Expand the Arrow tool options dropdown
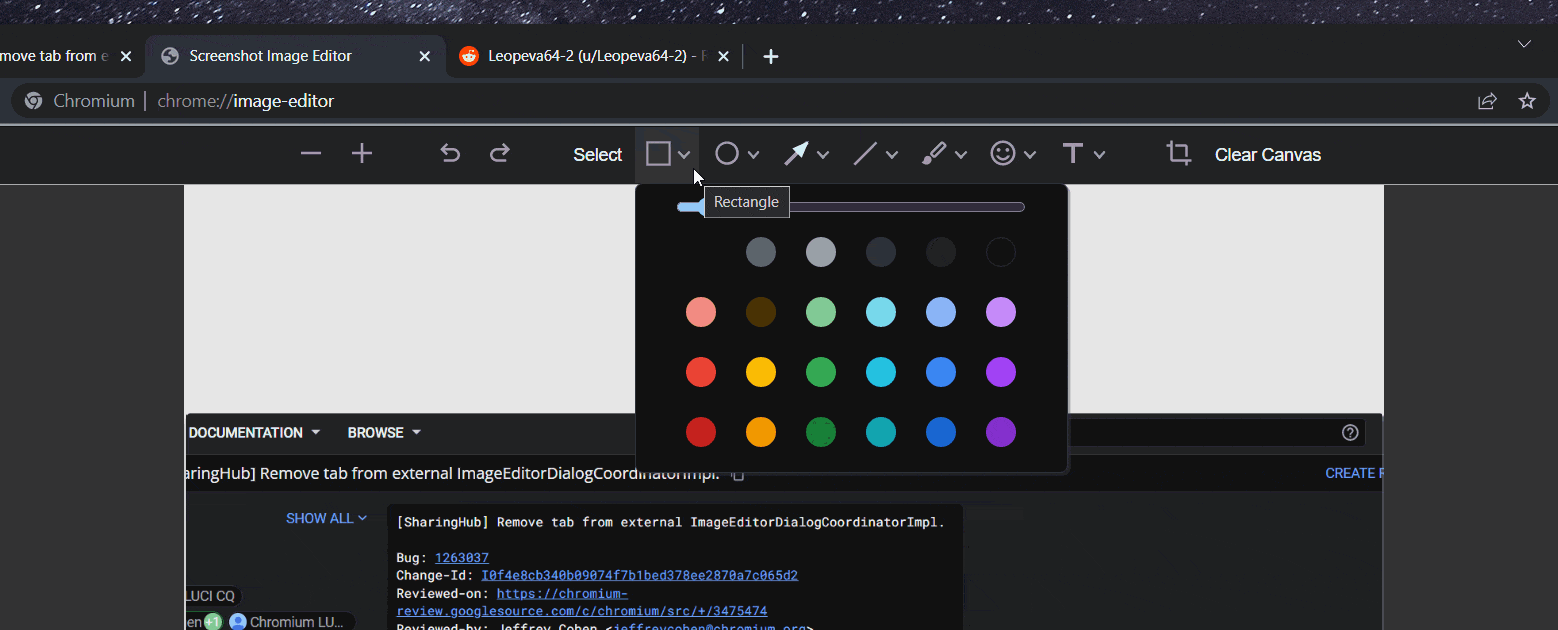Image resolution: width=1558 pixels, height=630 pixels. point(823,155)
